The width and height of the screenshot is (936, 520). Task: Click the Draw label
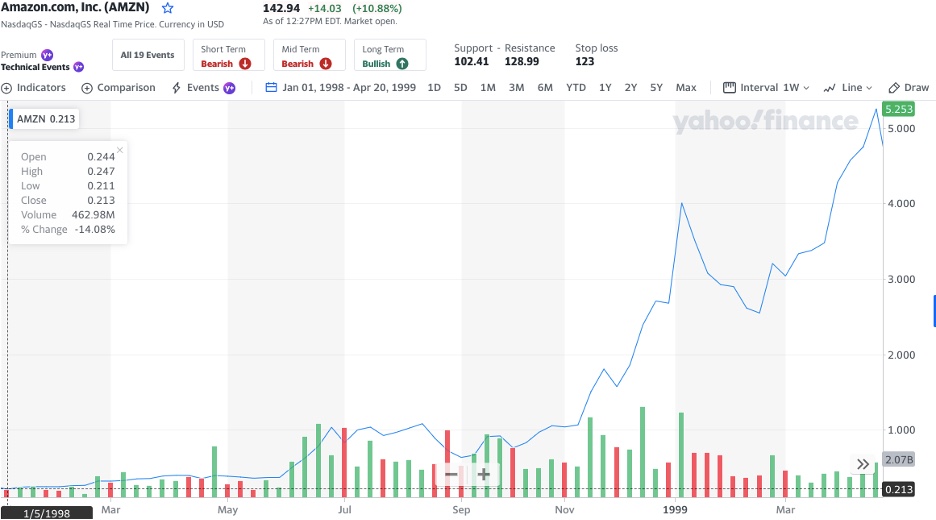point(916,88)
